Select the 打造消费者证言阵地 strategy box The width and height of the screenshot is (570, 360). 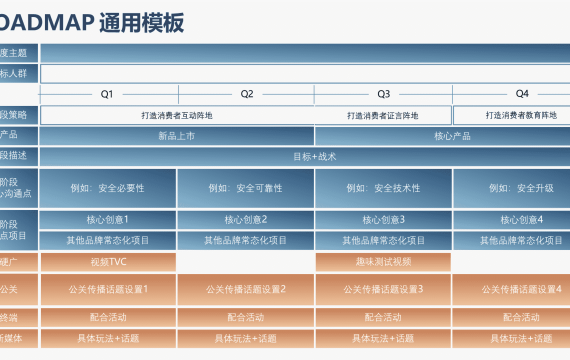[383, 115]
